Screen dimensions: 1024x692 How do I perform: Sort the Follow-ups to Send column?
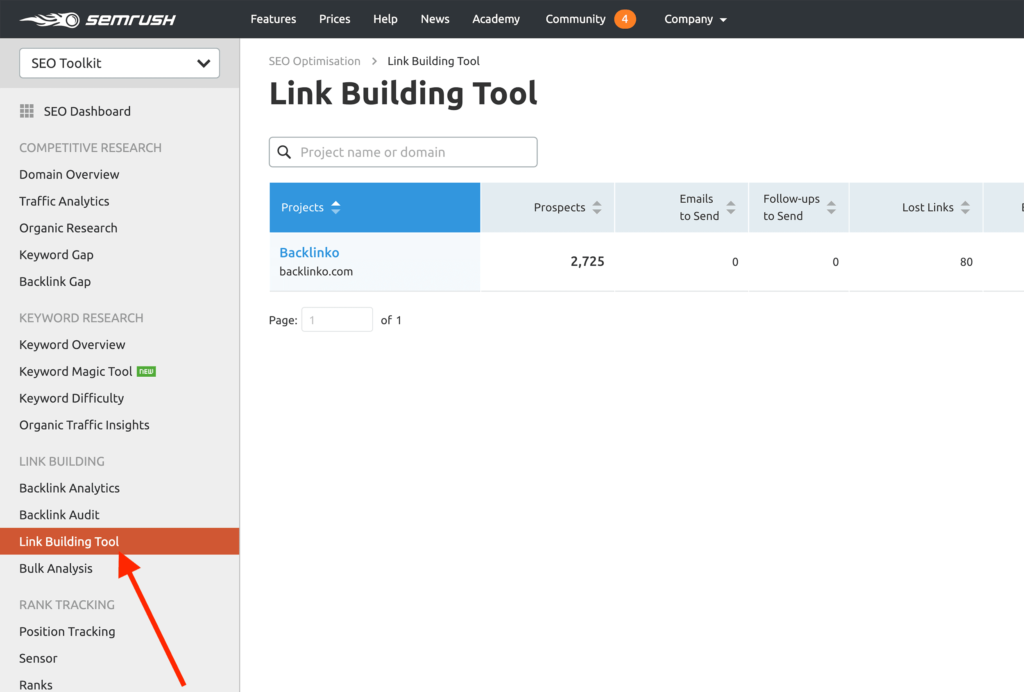pos(831,207)
